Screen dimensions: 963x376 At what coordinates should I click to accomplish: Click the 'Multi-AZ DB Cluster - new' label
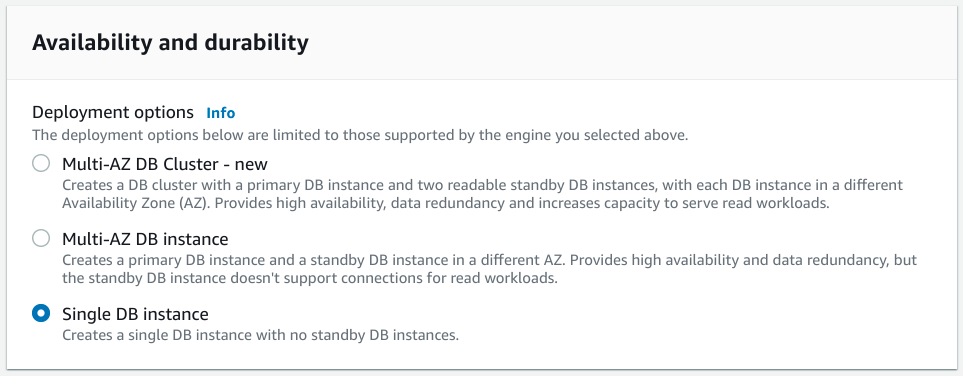pyautogui.click(x=165, y=164)
